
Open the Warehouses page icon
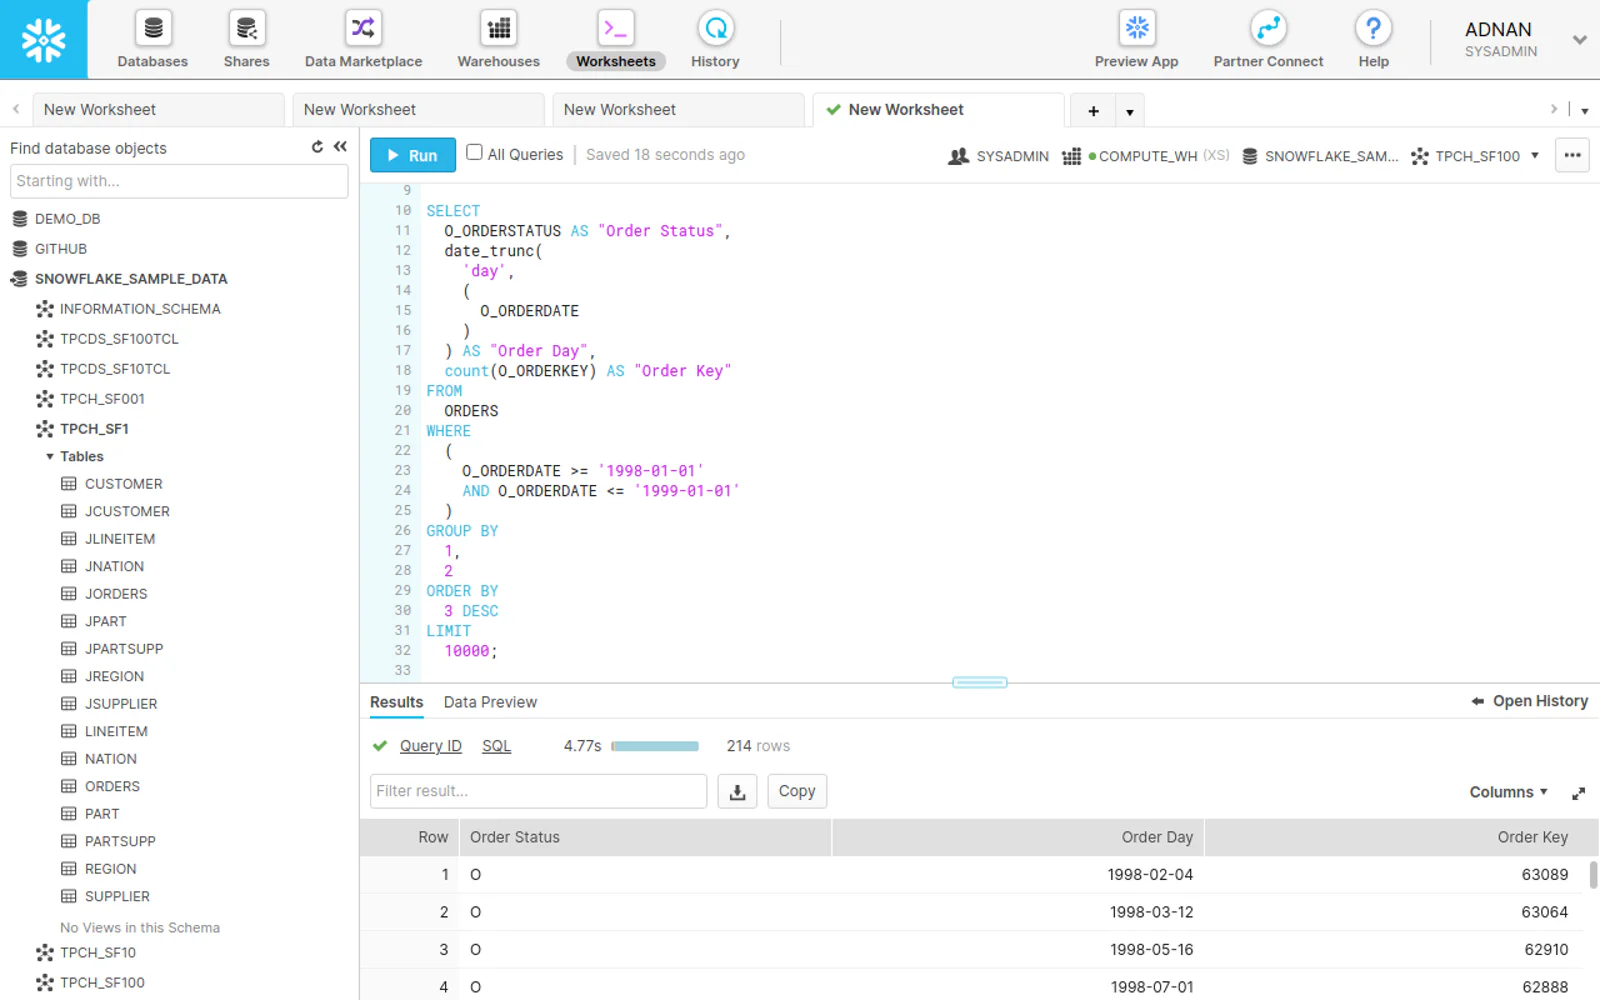[498, 28]
